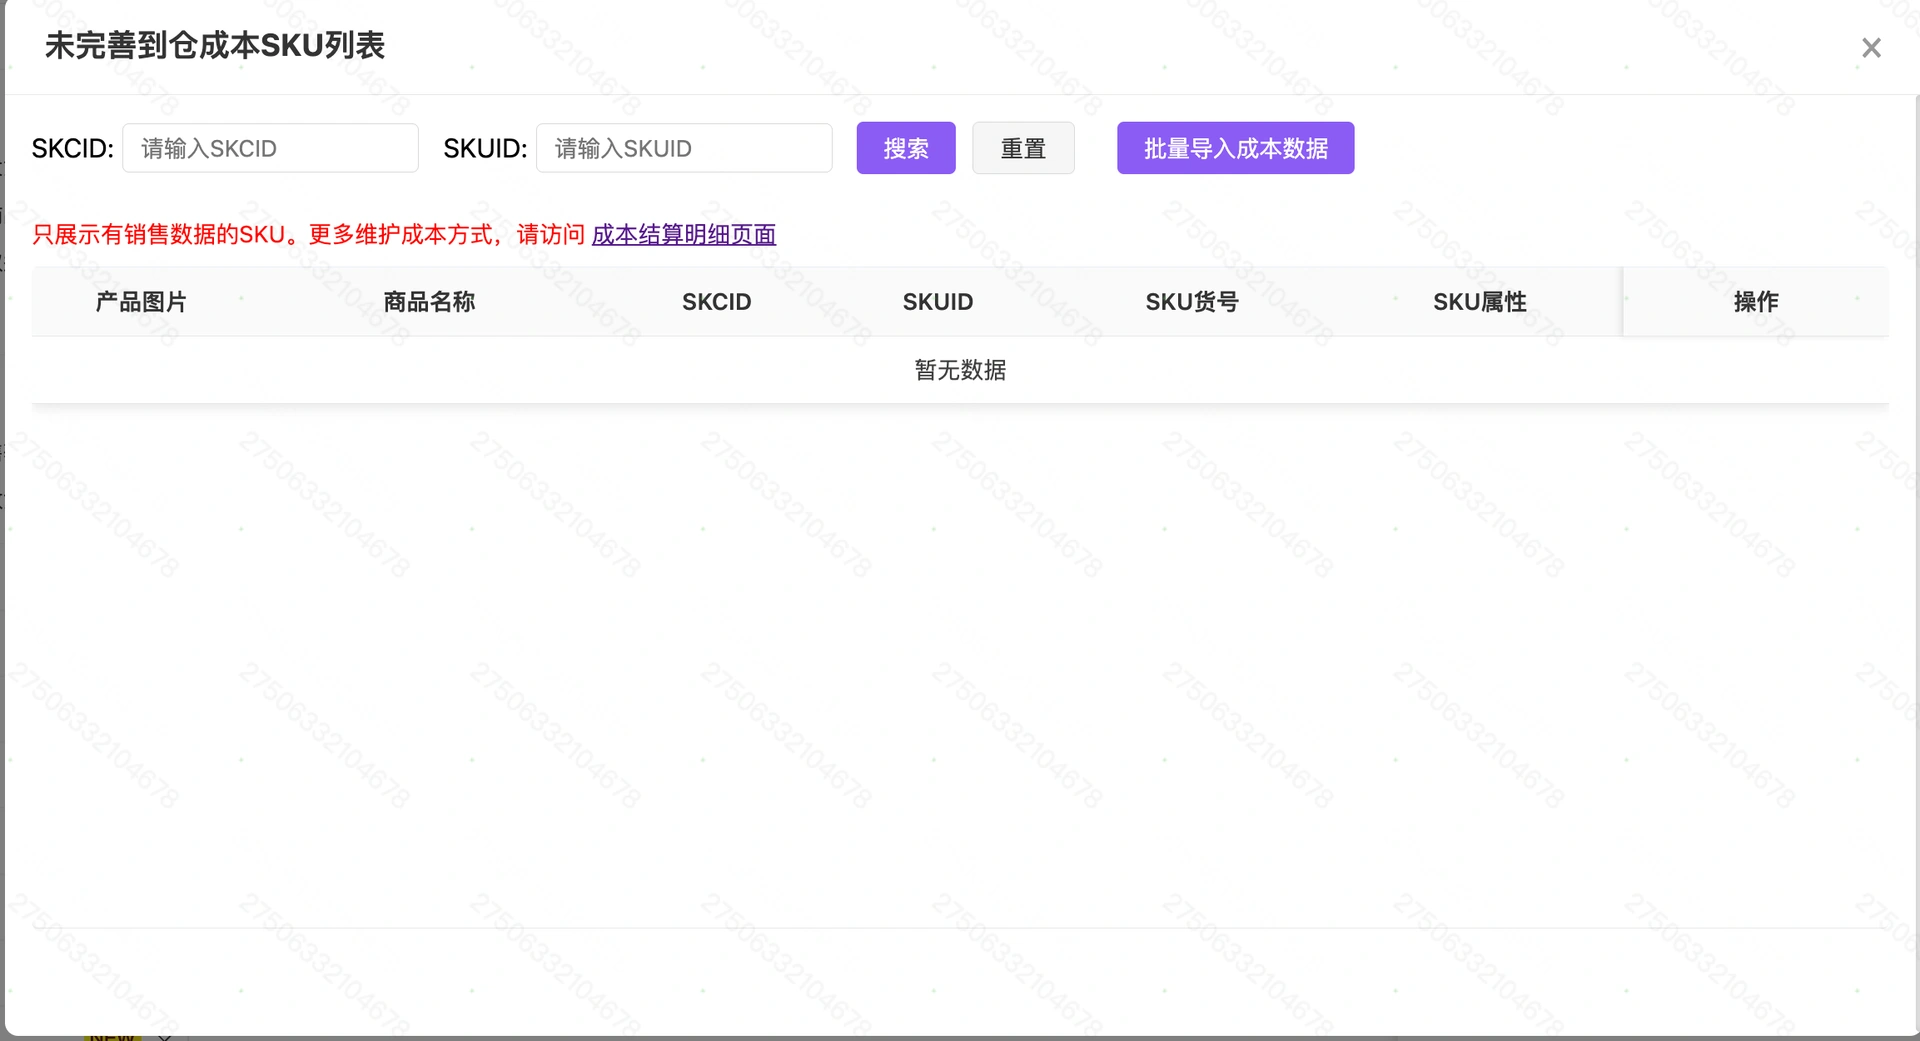The width and height of the screenshot is (1920, 1041).
Task: Click the 搜索 button
Action: coord(906,148)
